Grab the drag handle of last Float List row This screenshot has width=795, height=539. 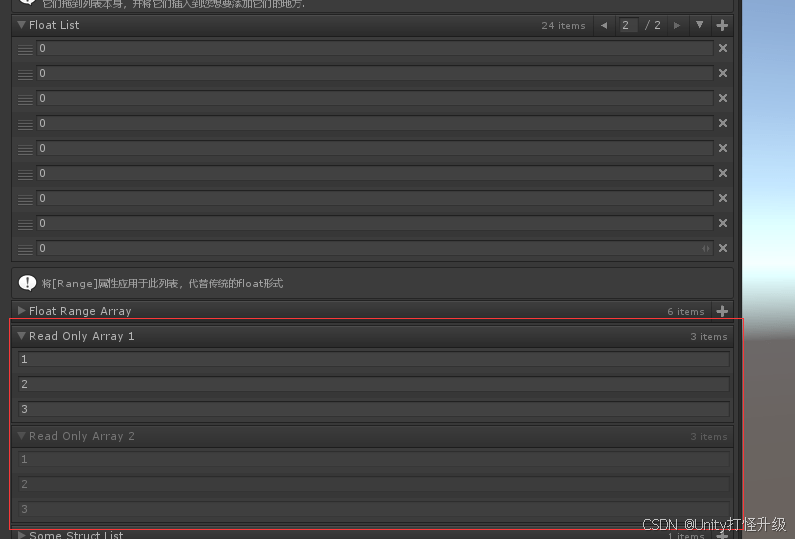(25, 249)
